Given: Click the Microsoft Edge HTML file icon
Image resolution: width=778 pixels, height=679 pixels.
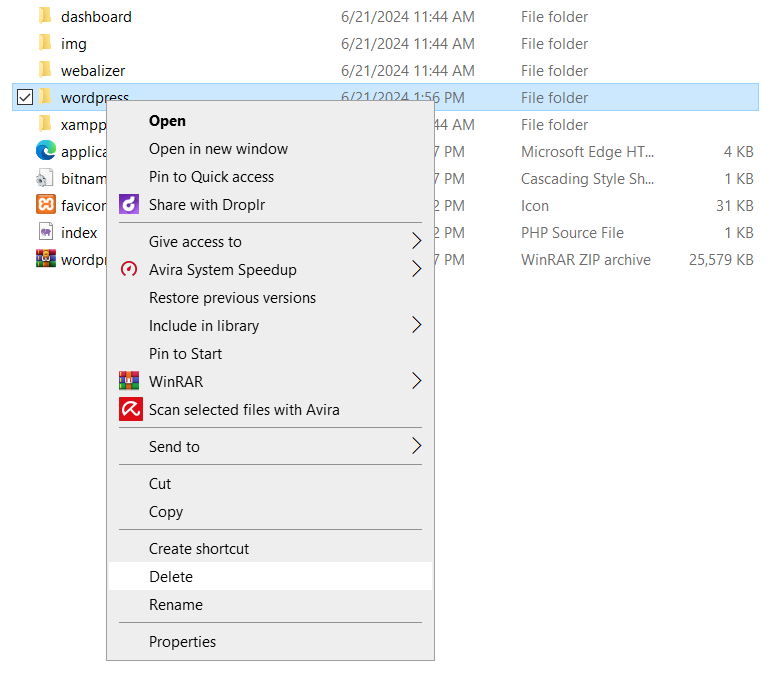Looking at the screenshot, I should click(x=46, y=150).
